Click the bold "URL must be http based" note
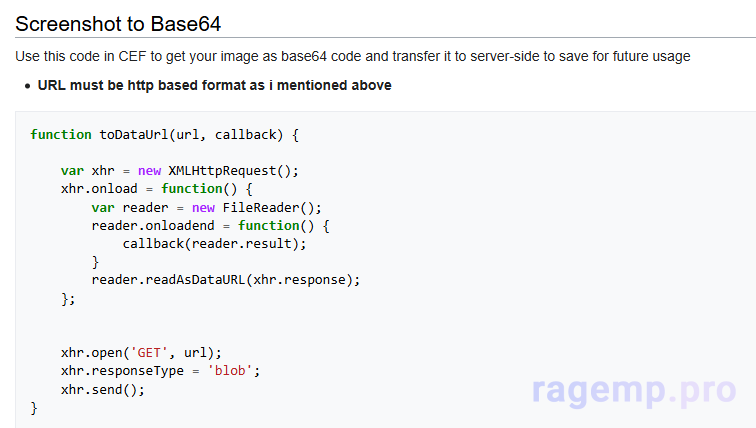The image size is (756, 428). pos(214,85)
